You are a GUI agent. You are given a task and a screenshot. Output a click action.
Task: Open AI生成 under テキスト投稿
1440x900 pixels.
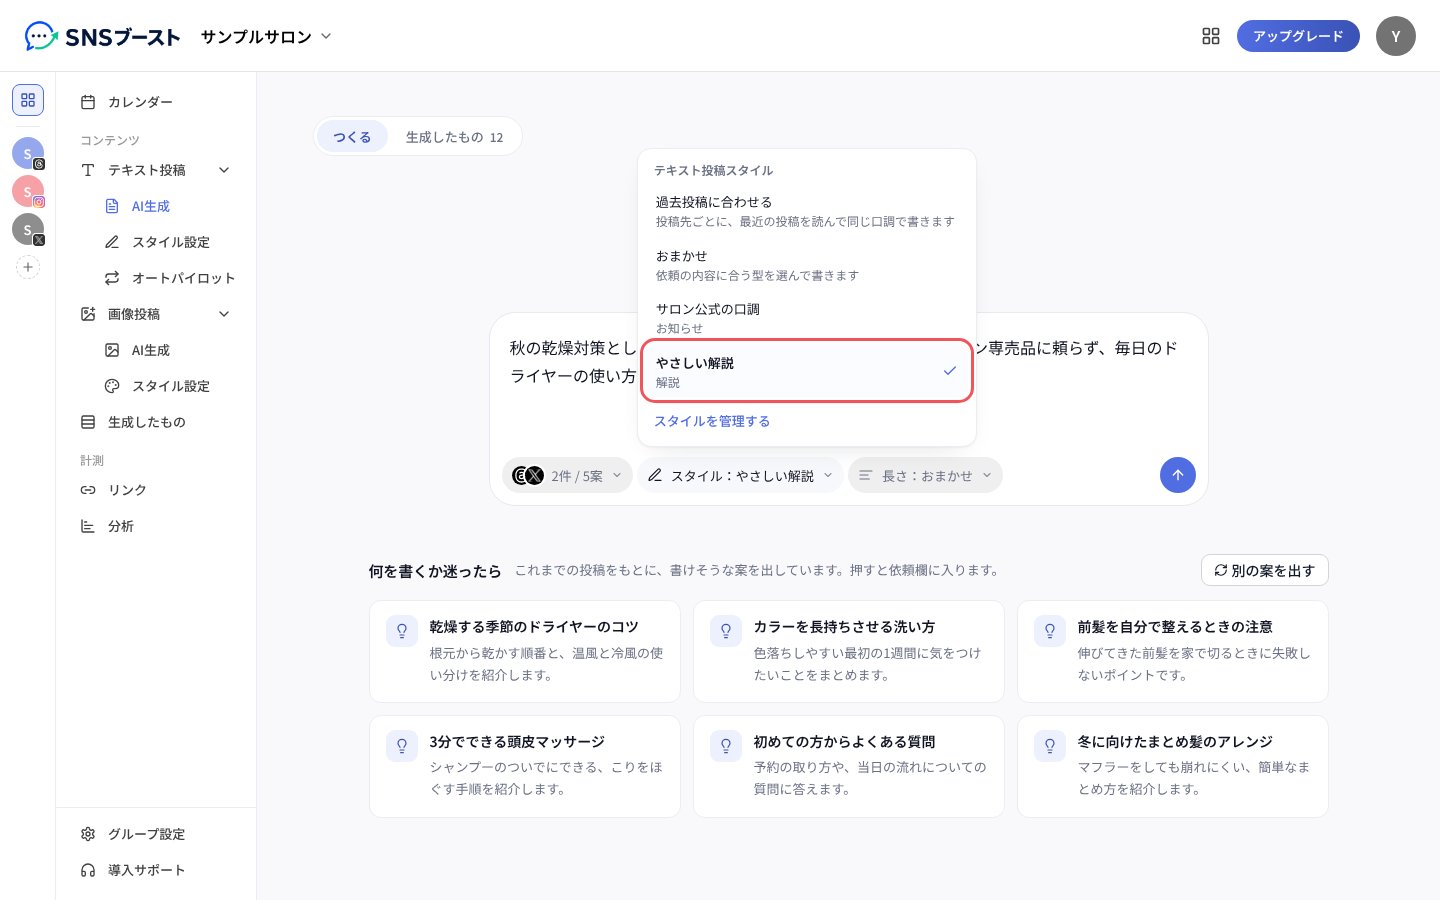pyautogui.click(x=168, y=206)
